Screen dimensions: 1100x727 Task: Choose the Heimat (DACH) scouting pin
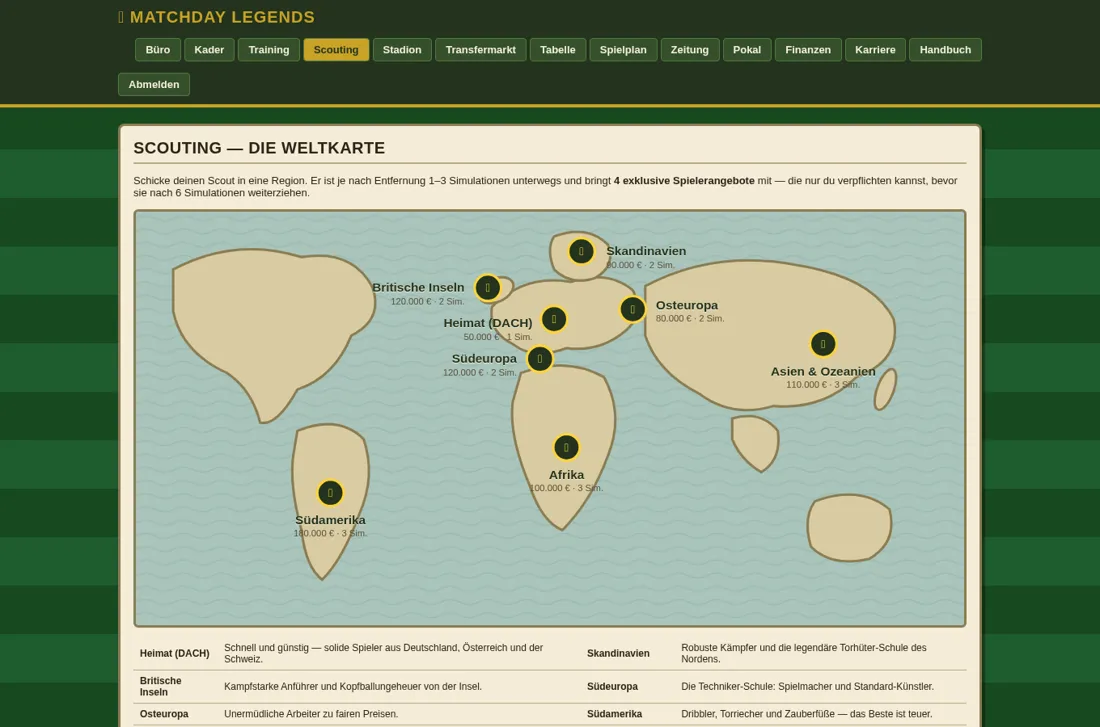554,319
